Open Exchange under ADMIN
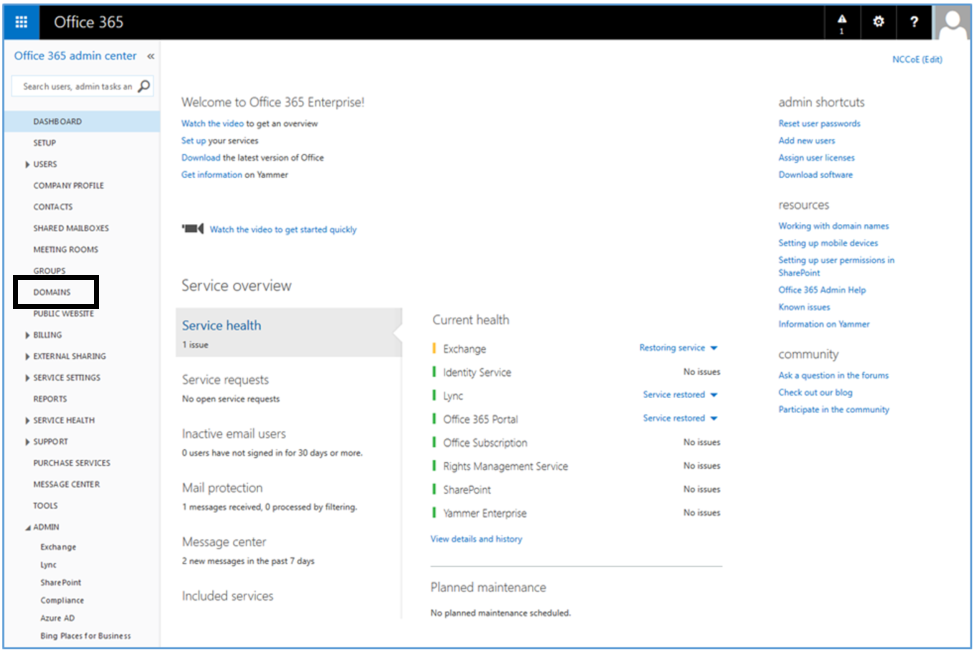Viewport: 975px width, 654px height. 58,547
